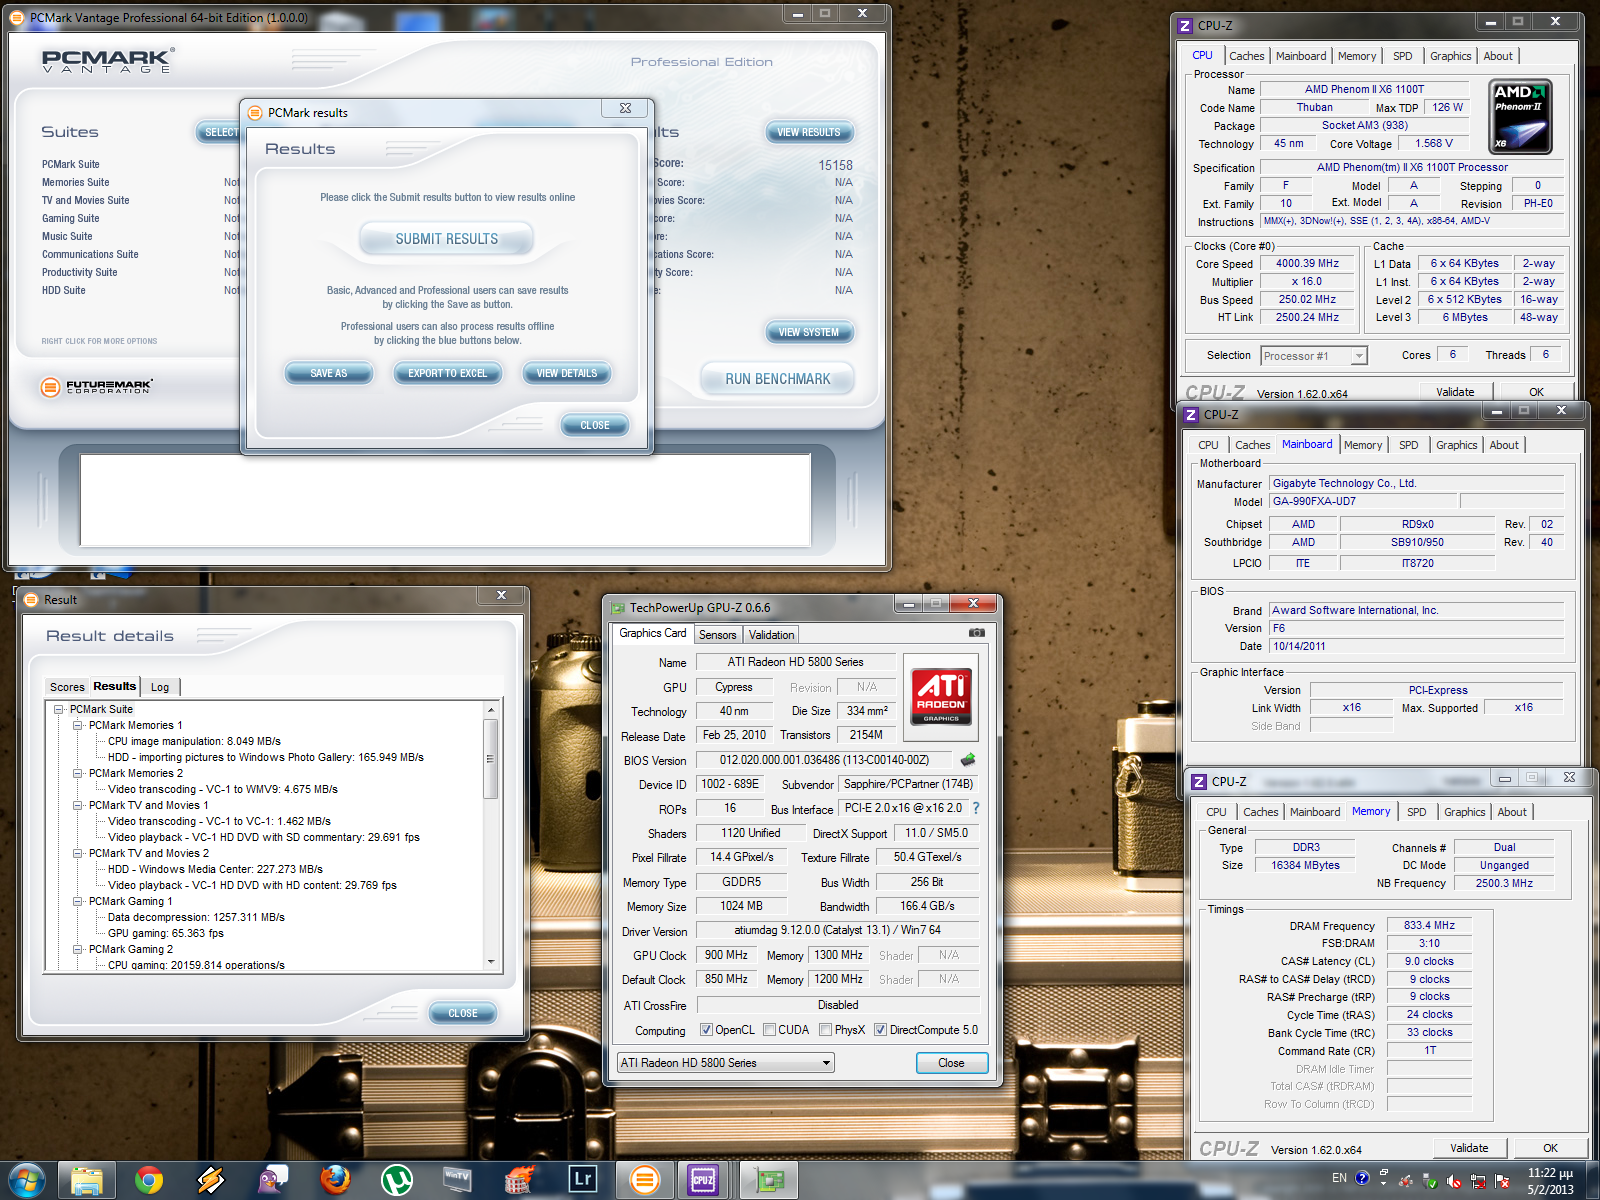Open the Log tab in Result details

(x=160, y=687)
